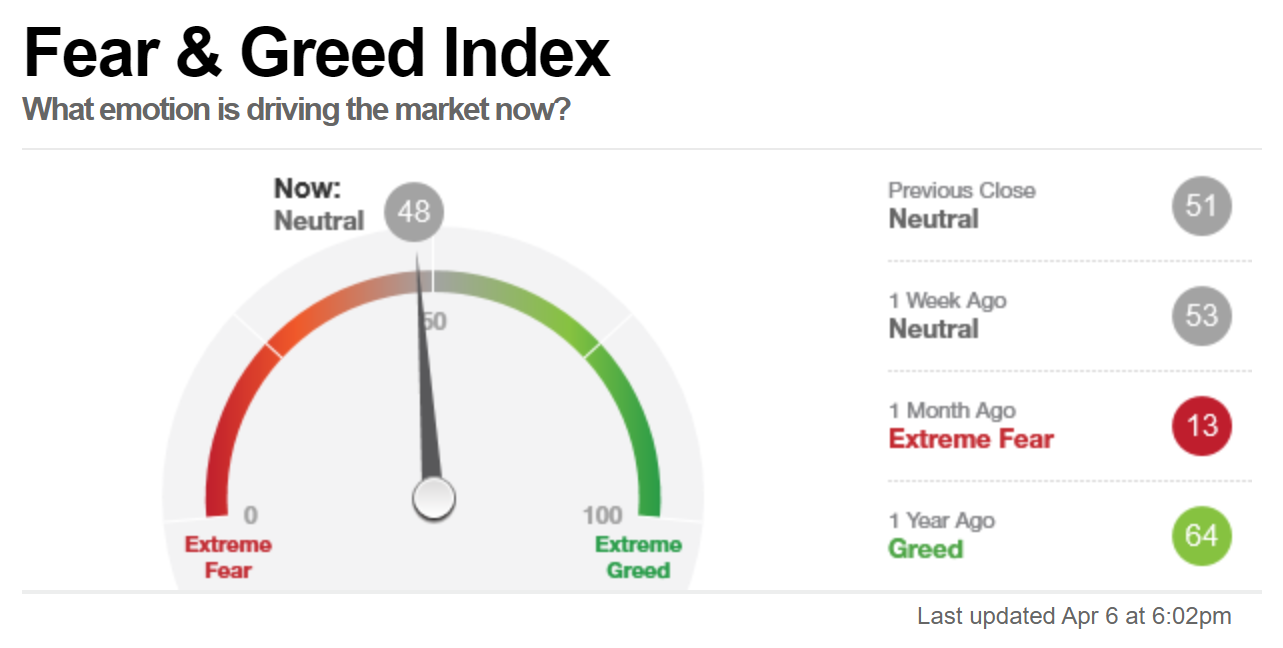Click the gray 48 current value bubble
Screen dimensions: 1283x648
(414, 212)
